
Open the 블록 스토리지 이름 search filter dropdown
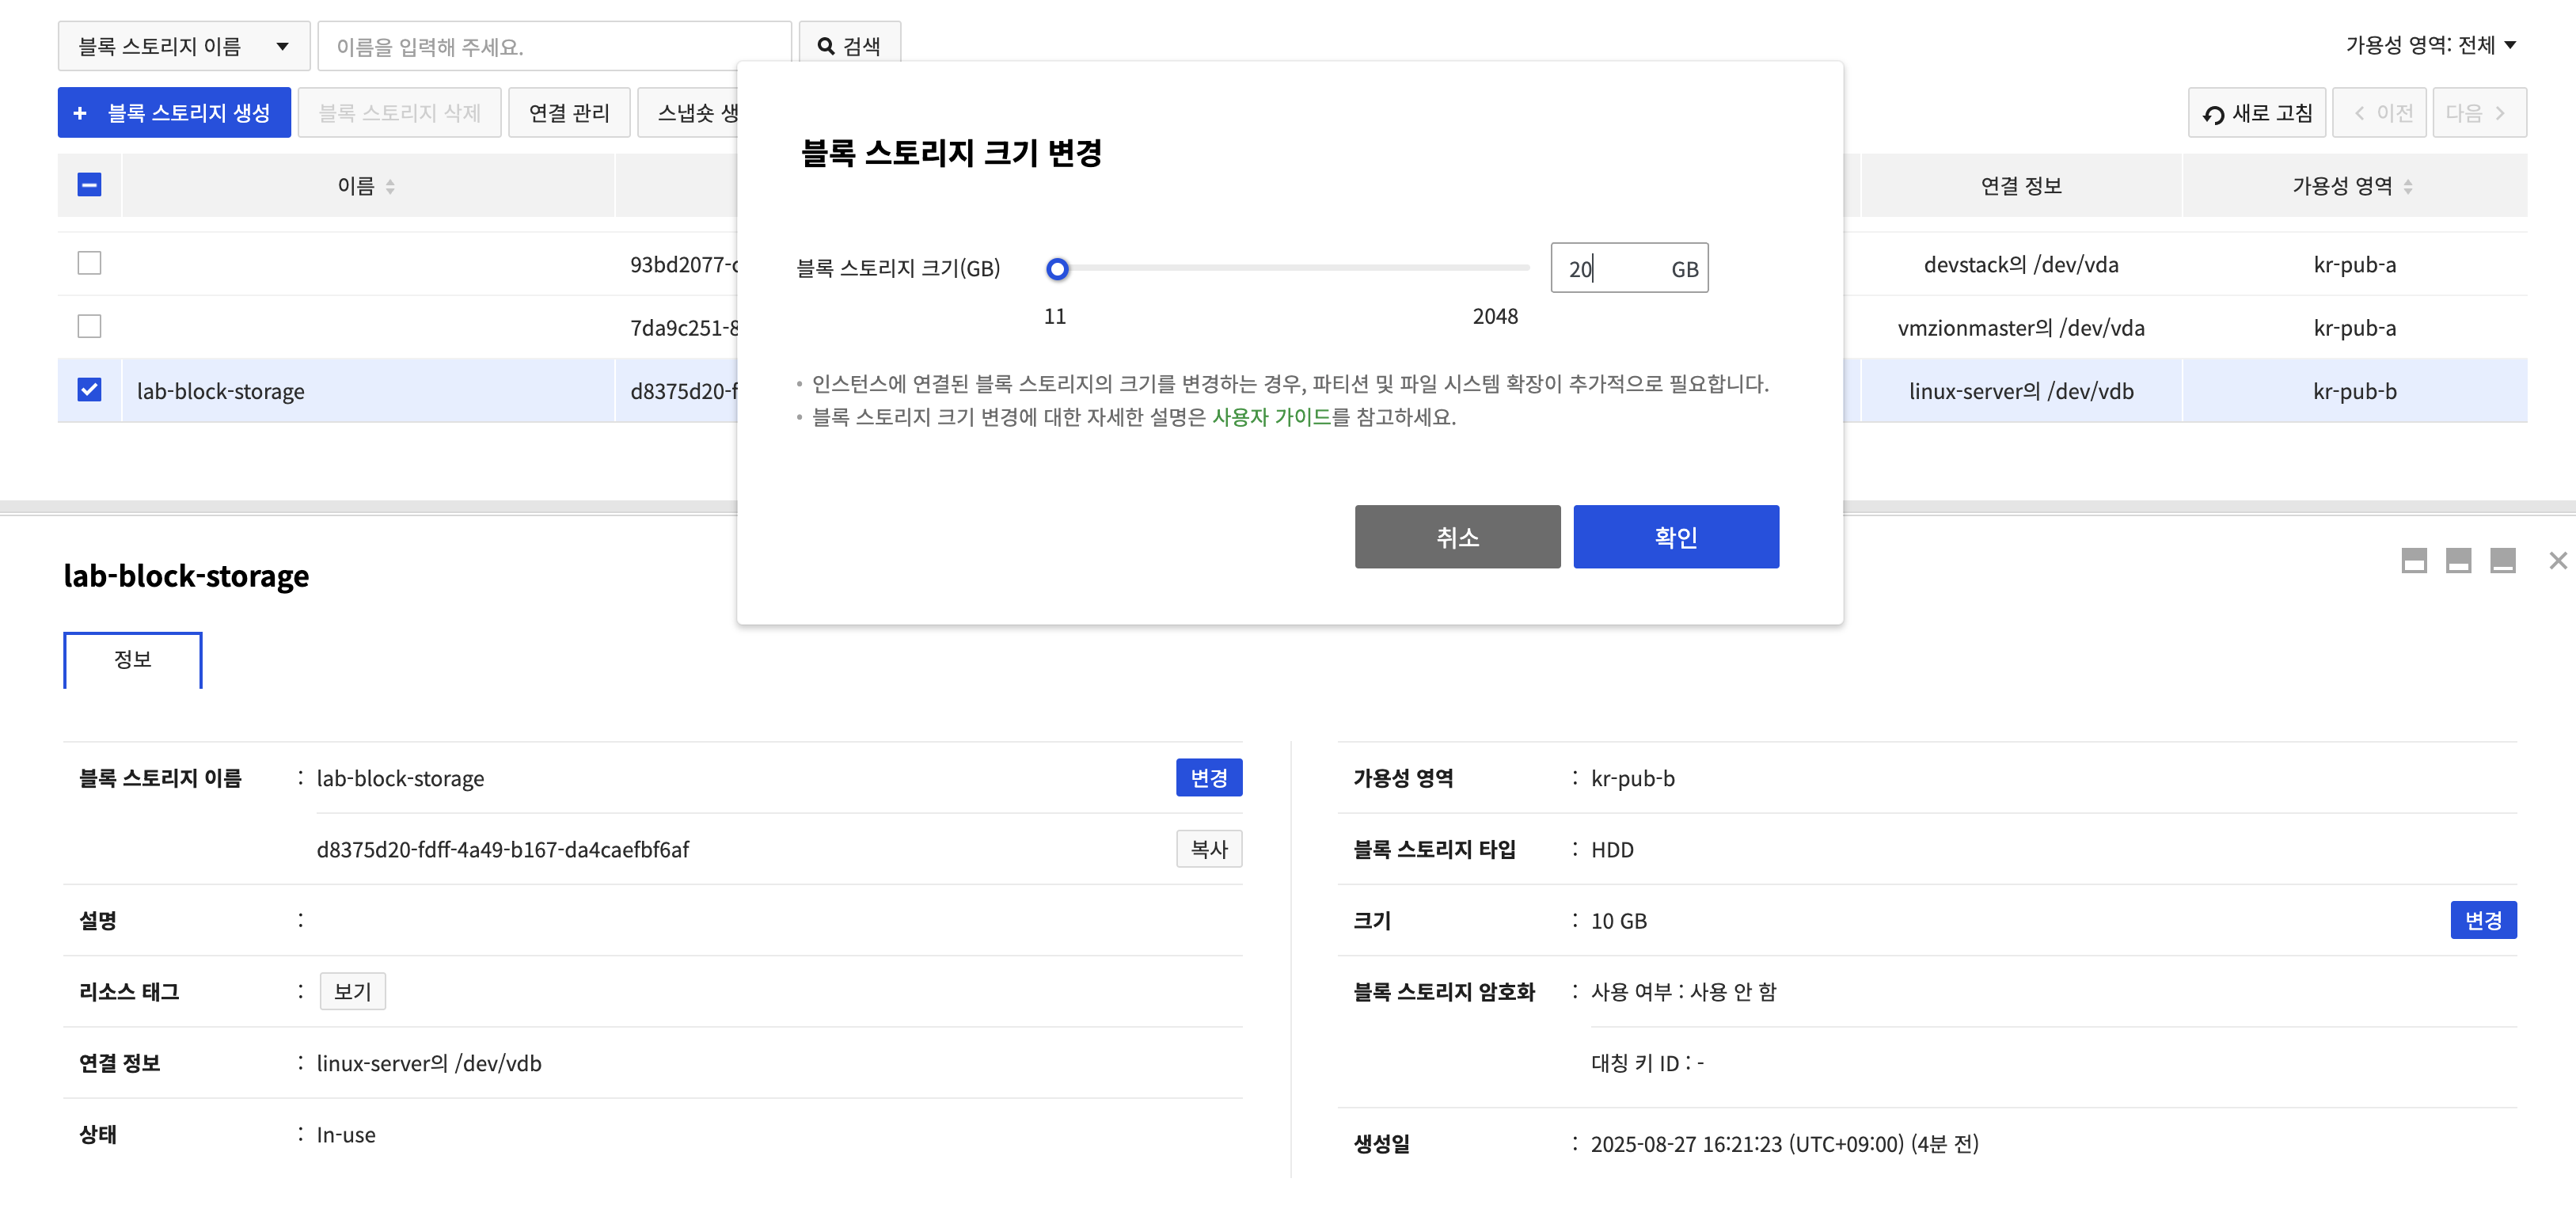[184, 46]
